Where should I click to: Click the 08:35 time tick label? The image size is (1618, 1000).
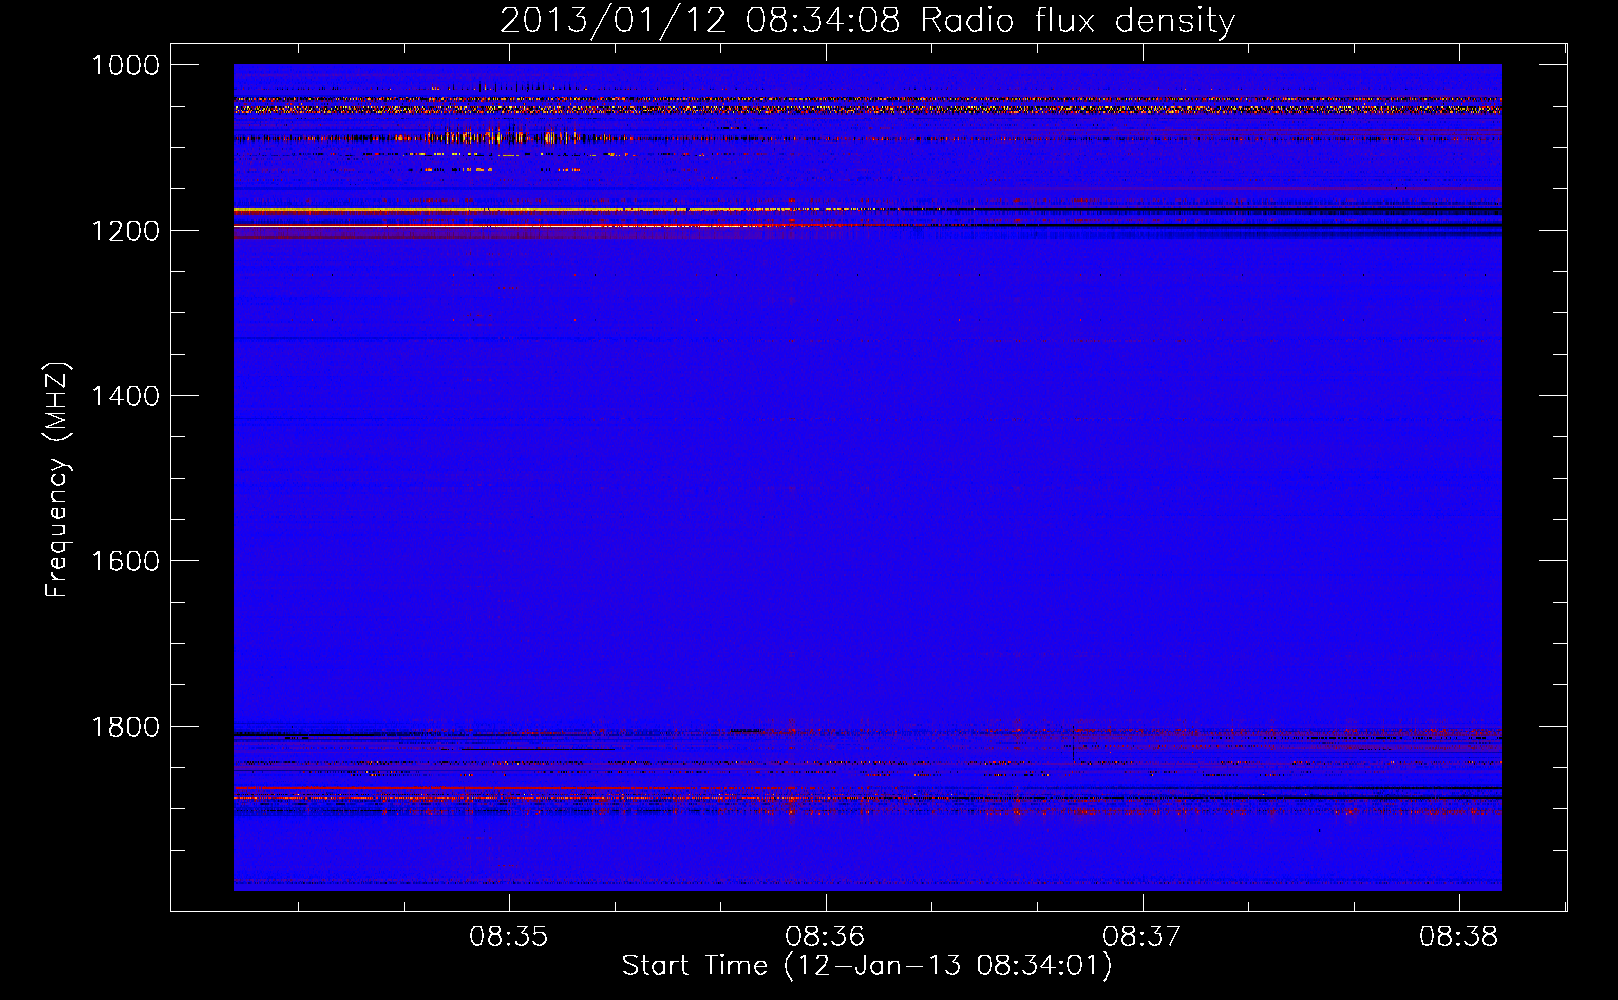tap(509, 937)
